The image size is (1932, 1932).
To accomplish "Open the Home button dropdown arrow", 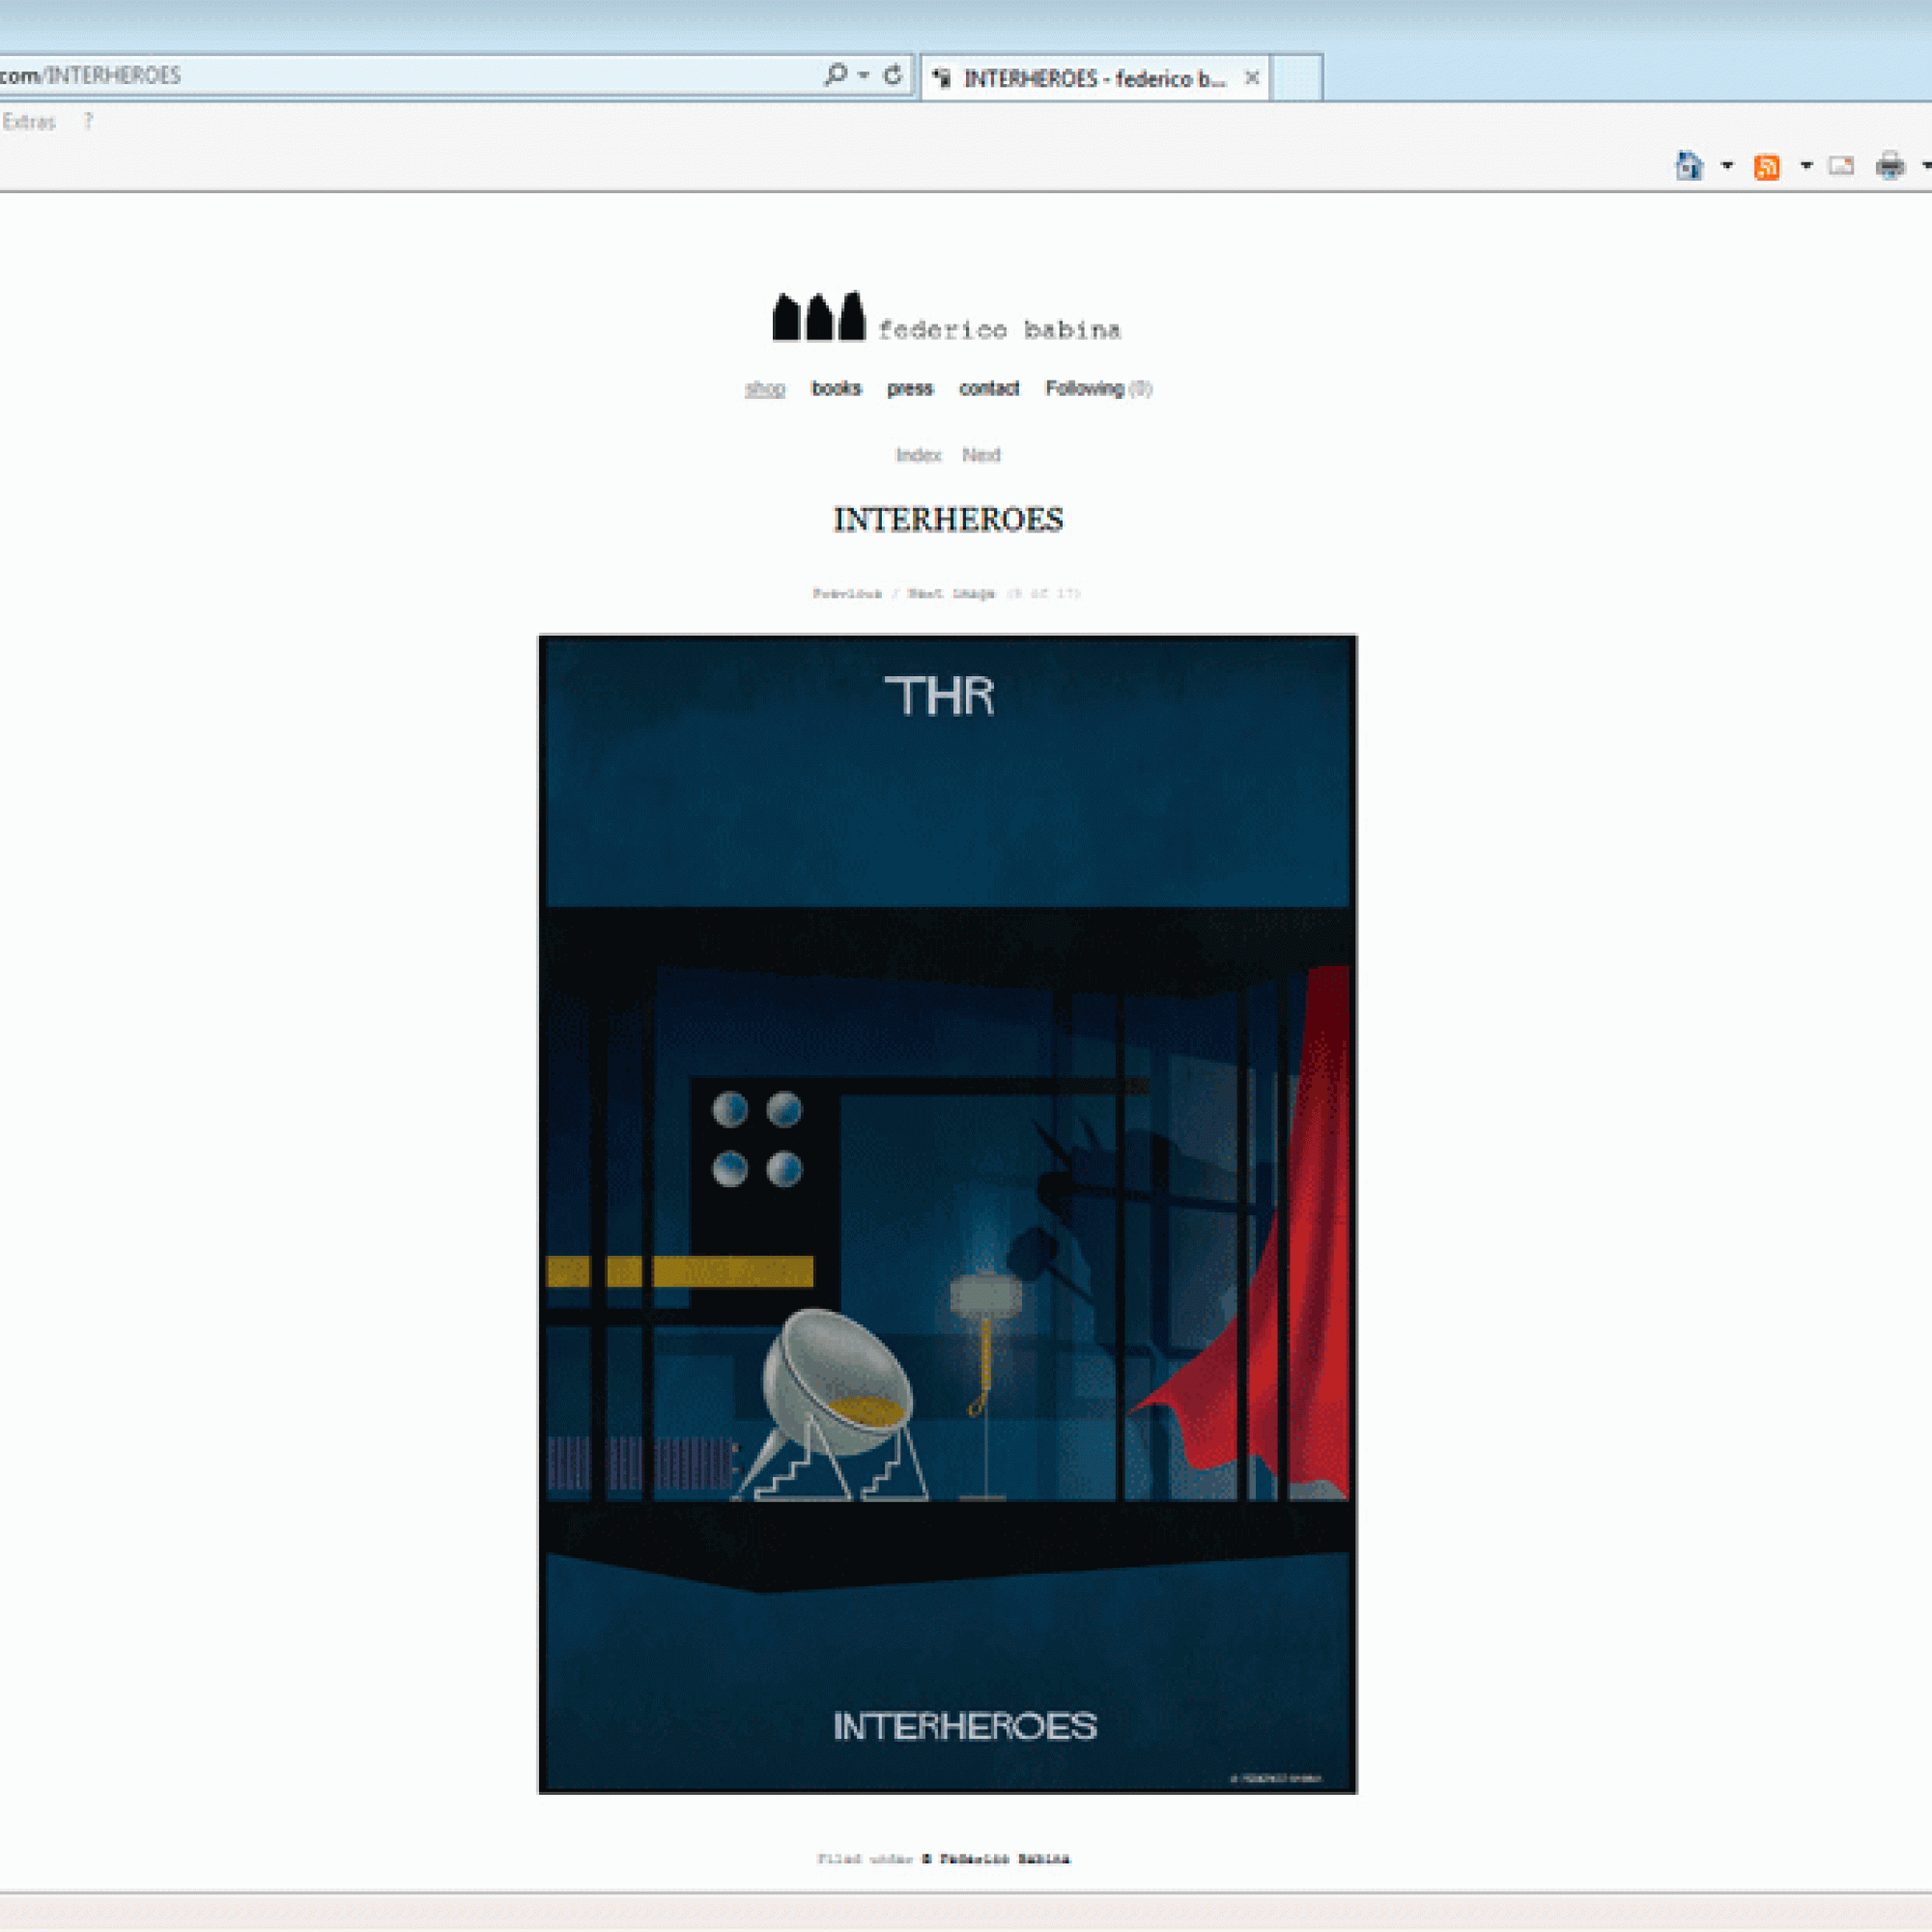I will pyautogui.click(x=1727, y=165).
